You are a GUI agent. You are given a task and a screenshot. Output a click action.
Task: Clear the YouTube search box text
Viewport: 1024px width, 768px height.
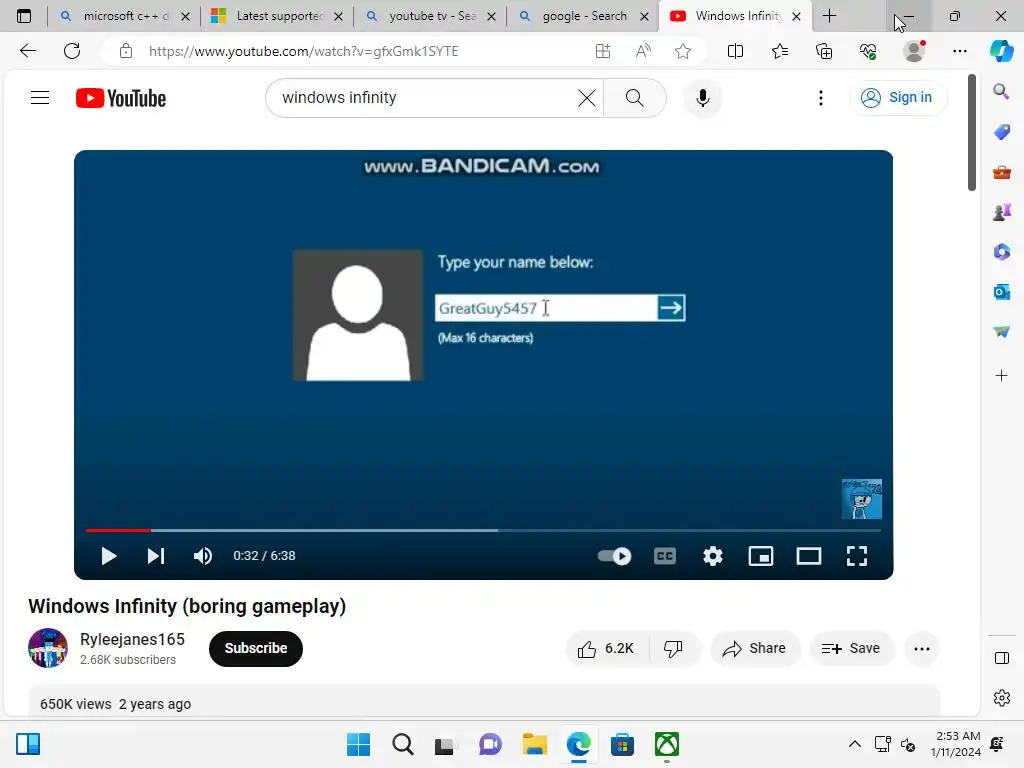click(586, 98)
